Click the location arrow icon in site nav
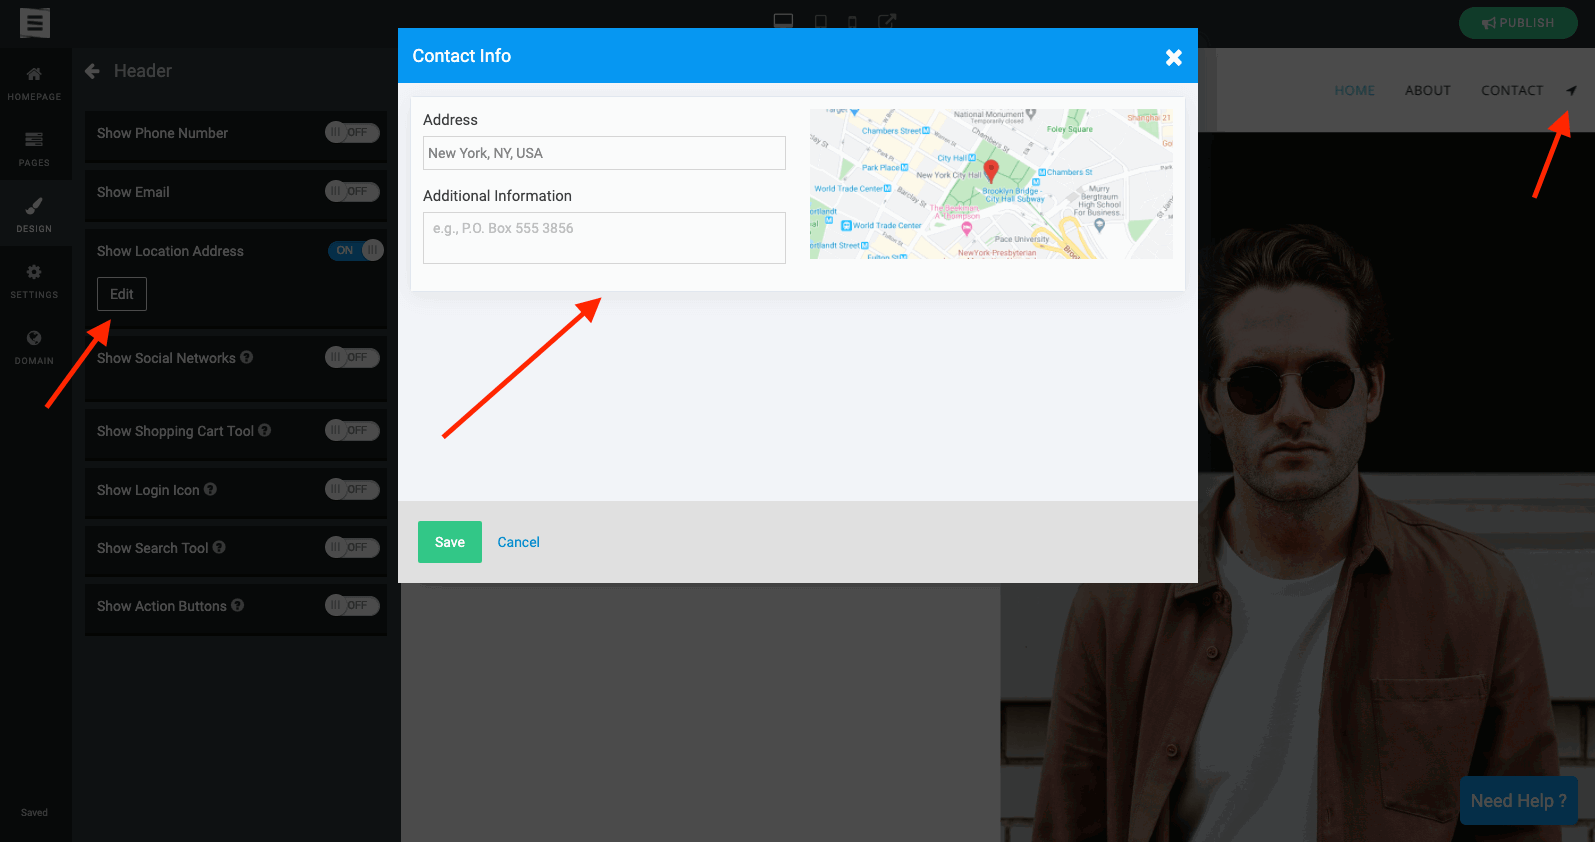 click(1571, 90)
